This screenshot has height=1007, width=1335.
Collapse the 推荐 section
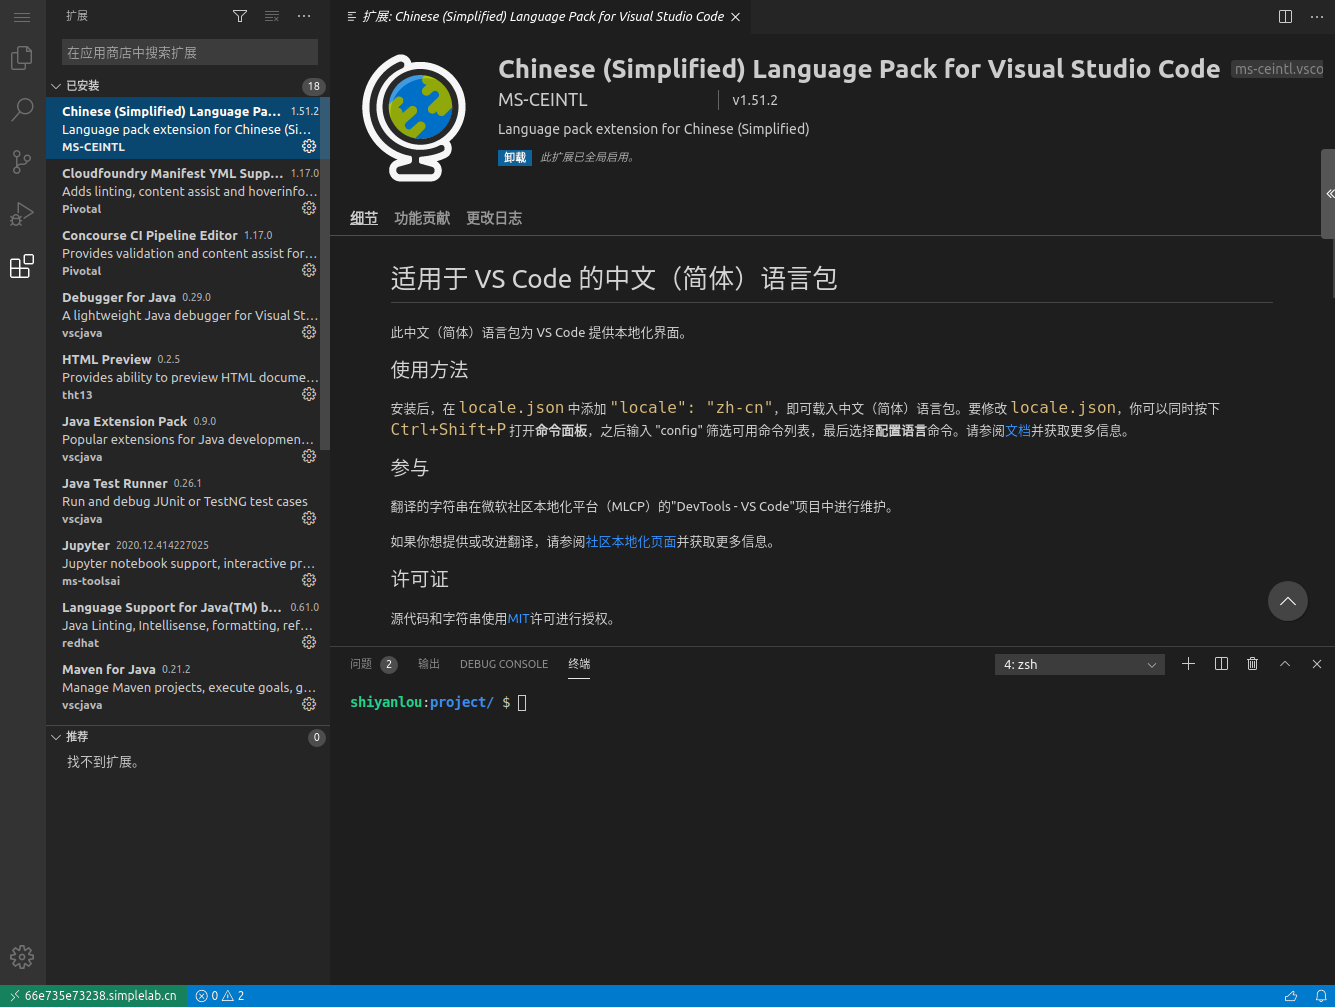click(56, 737)
